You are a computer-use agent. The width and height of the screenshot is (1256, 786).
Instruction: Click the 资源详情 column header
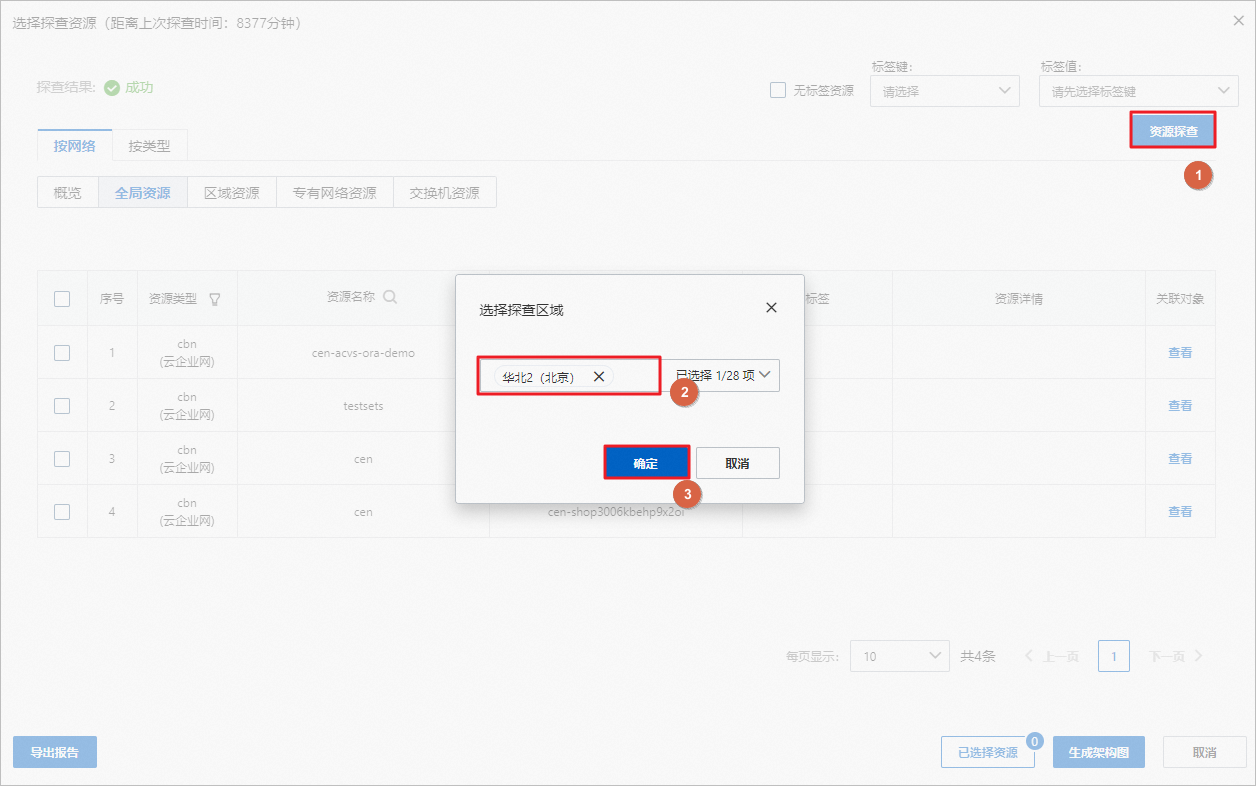[1018, 298]
